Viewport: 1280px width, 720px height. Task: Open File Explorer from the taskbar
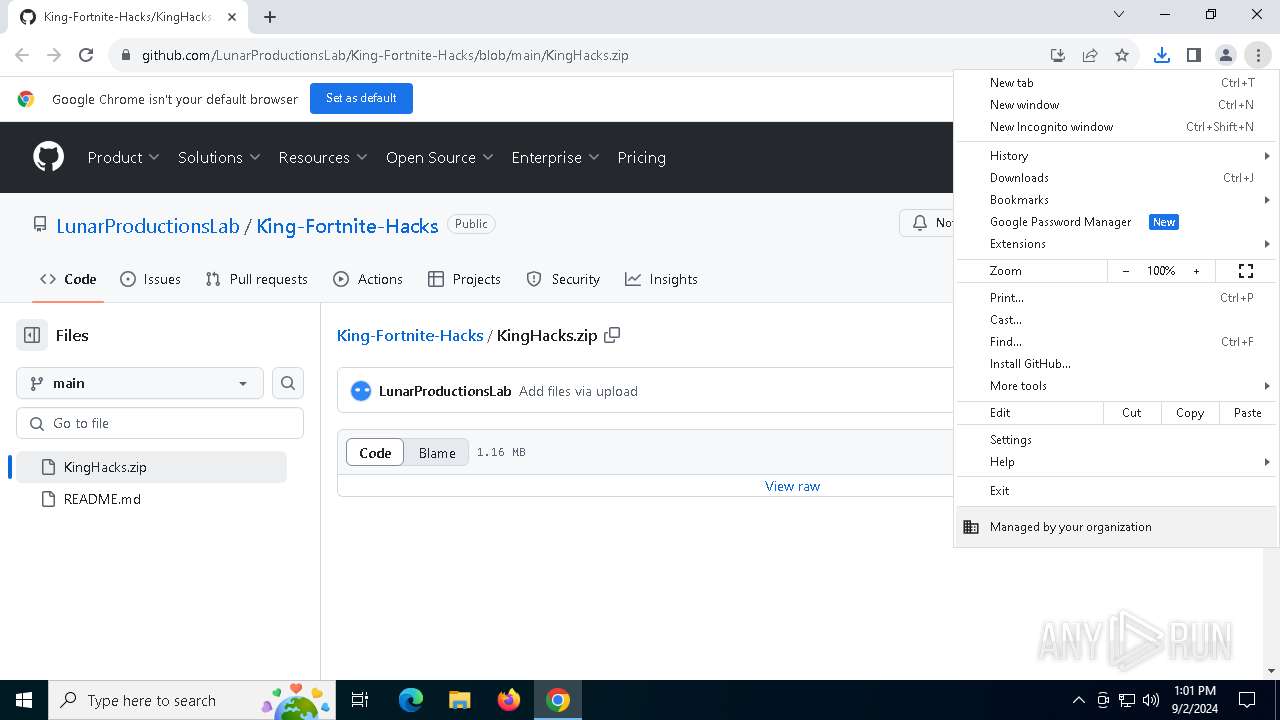click(459, 700)
